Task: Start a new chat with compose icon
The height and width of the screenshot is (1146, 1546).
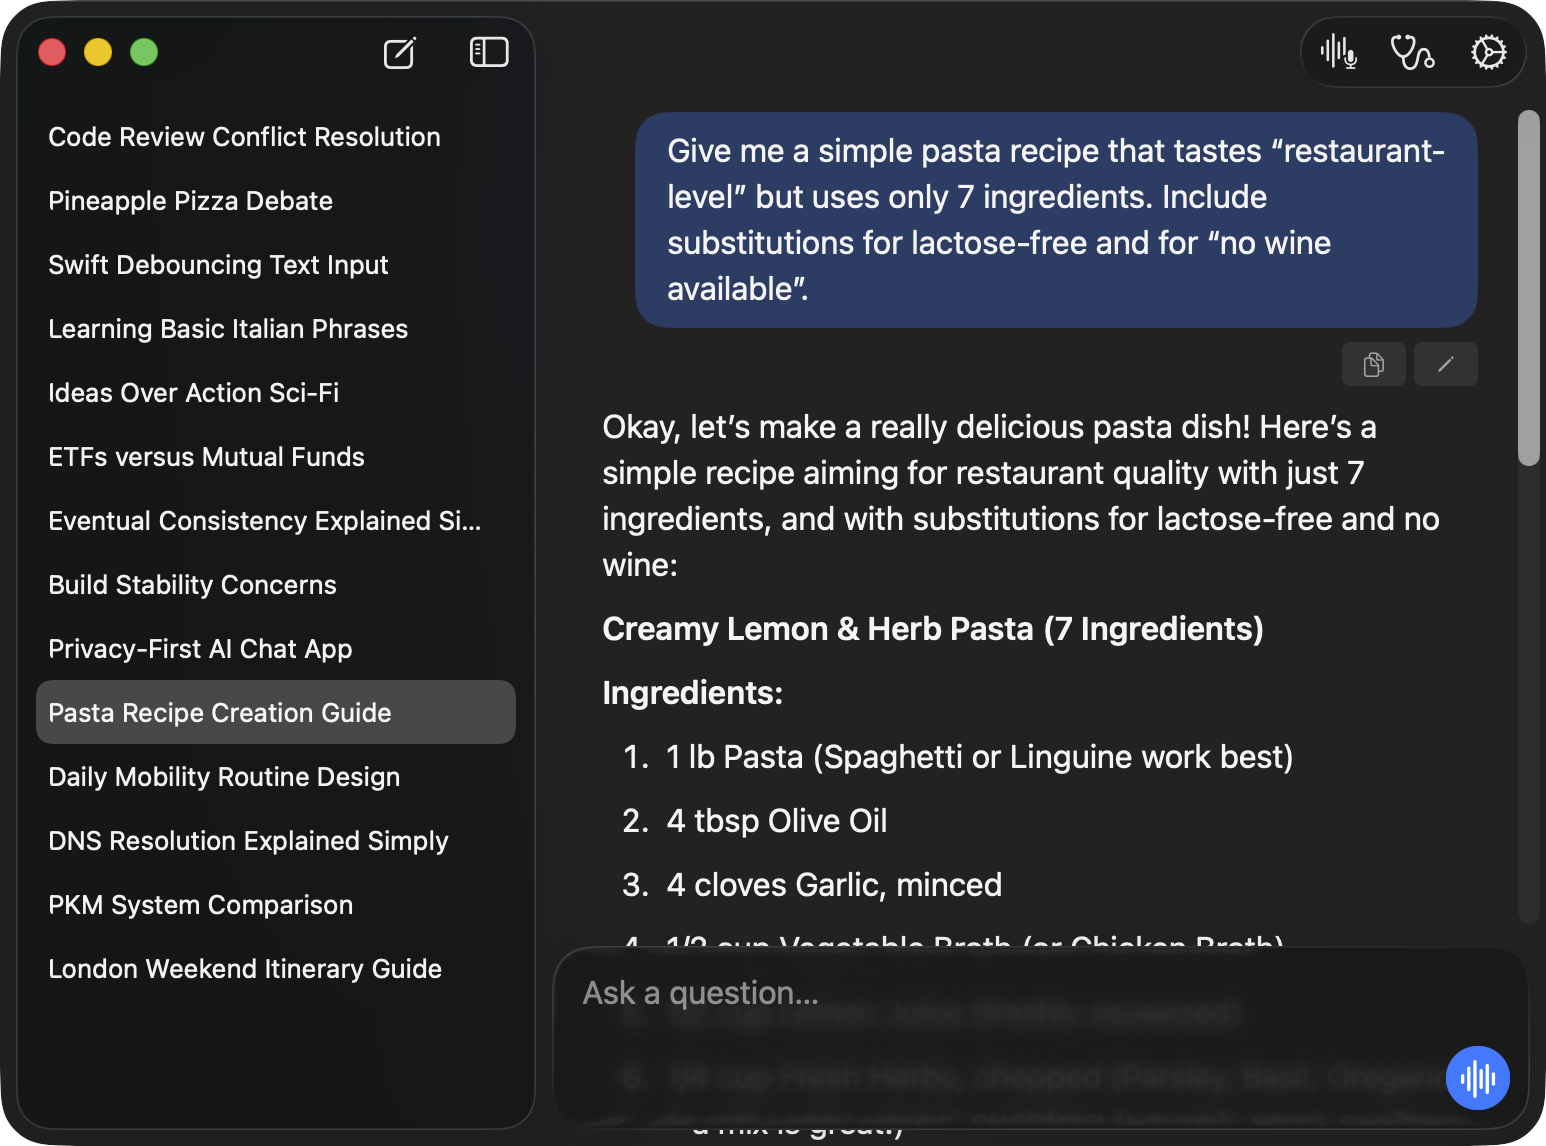Action: tap(400, 53)
